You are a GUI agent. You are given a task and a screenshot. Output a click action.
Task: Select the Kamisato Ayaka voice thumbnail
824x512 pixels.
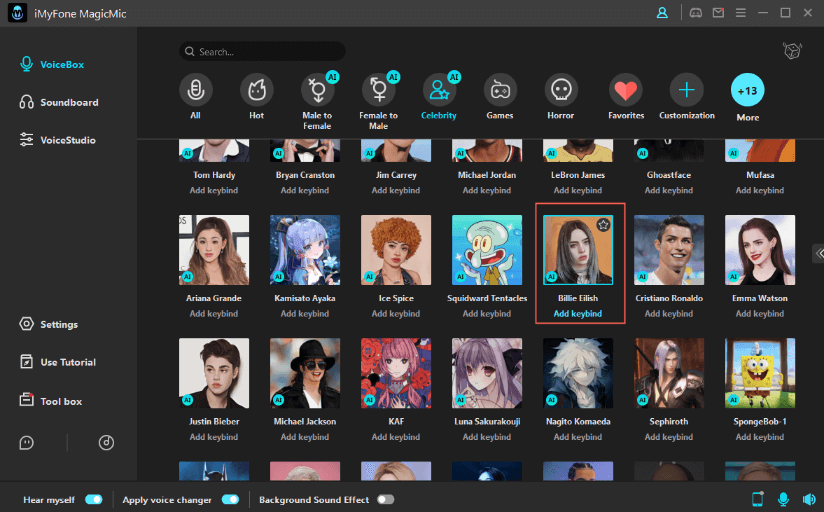tap(305, 250)
